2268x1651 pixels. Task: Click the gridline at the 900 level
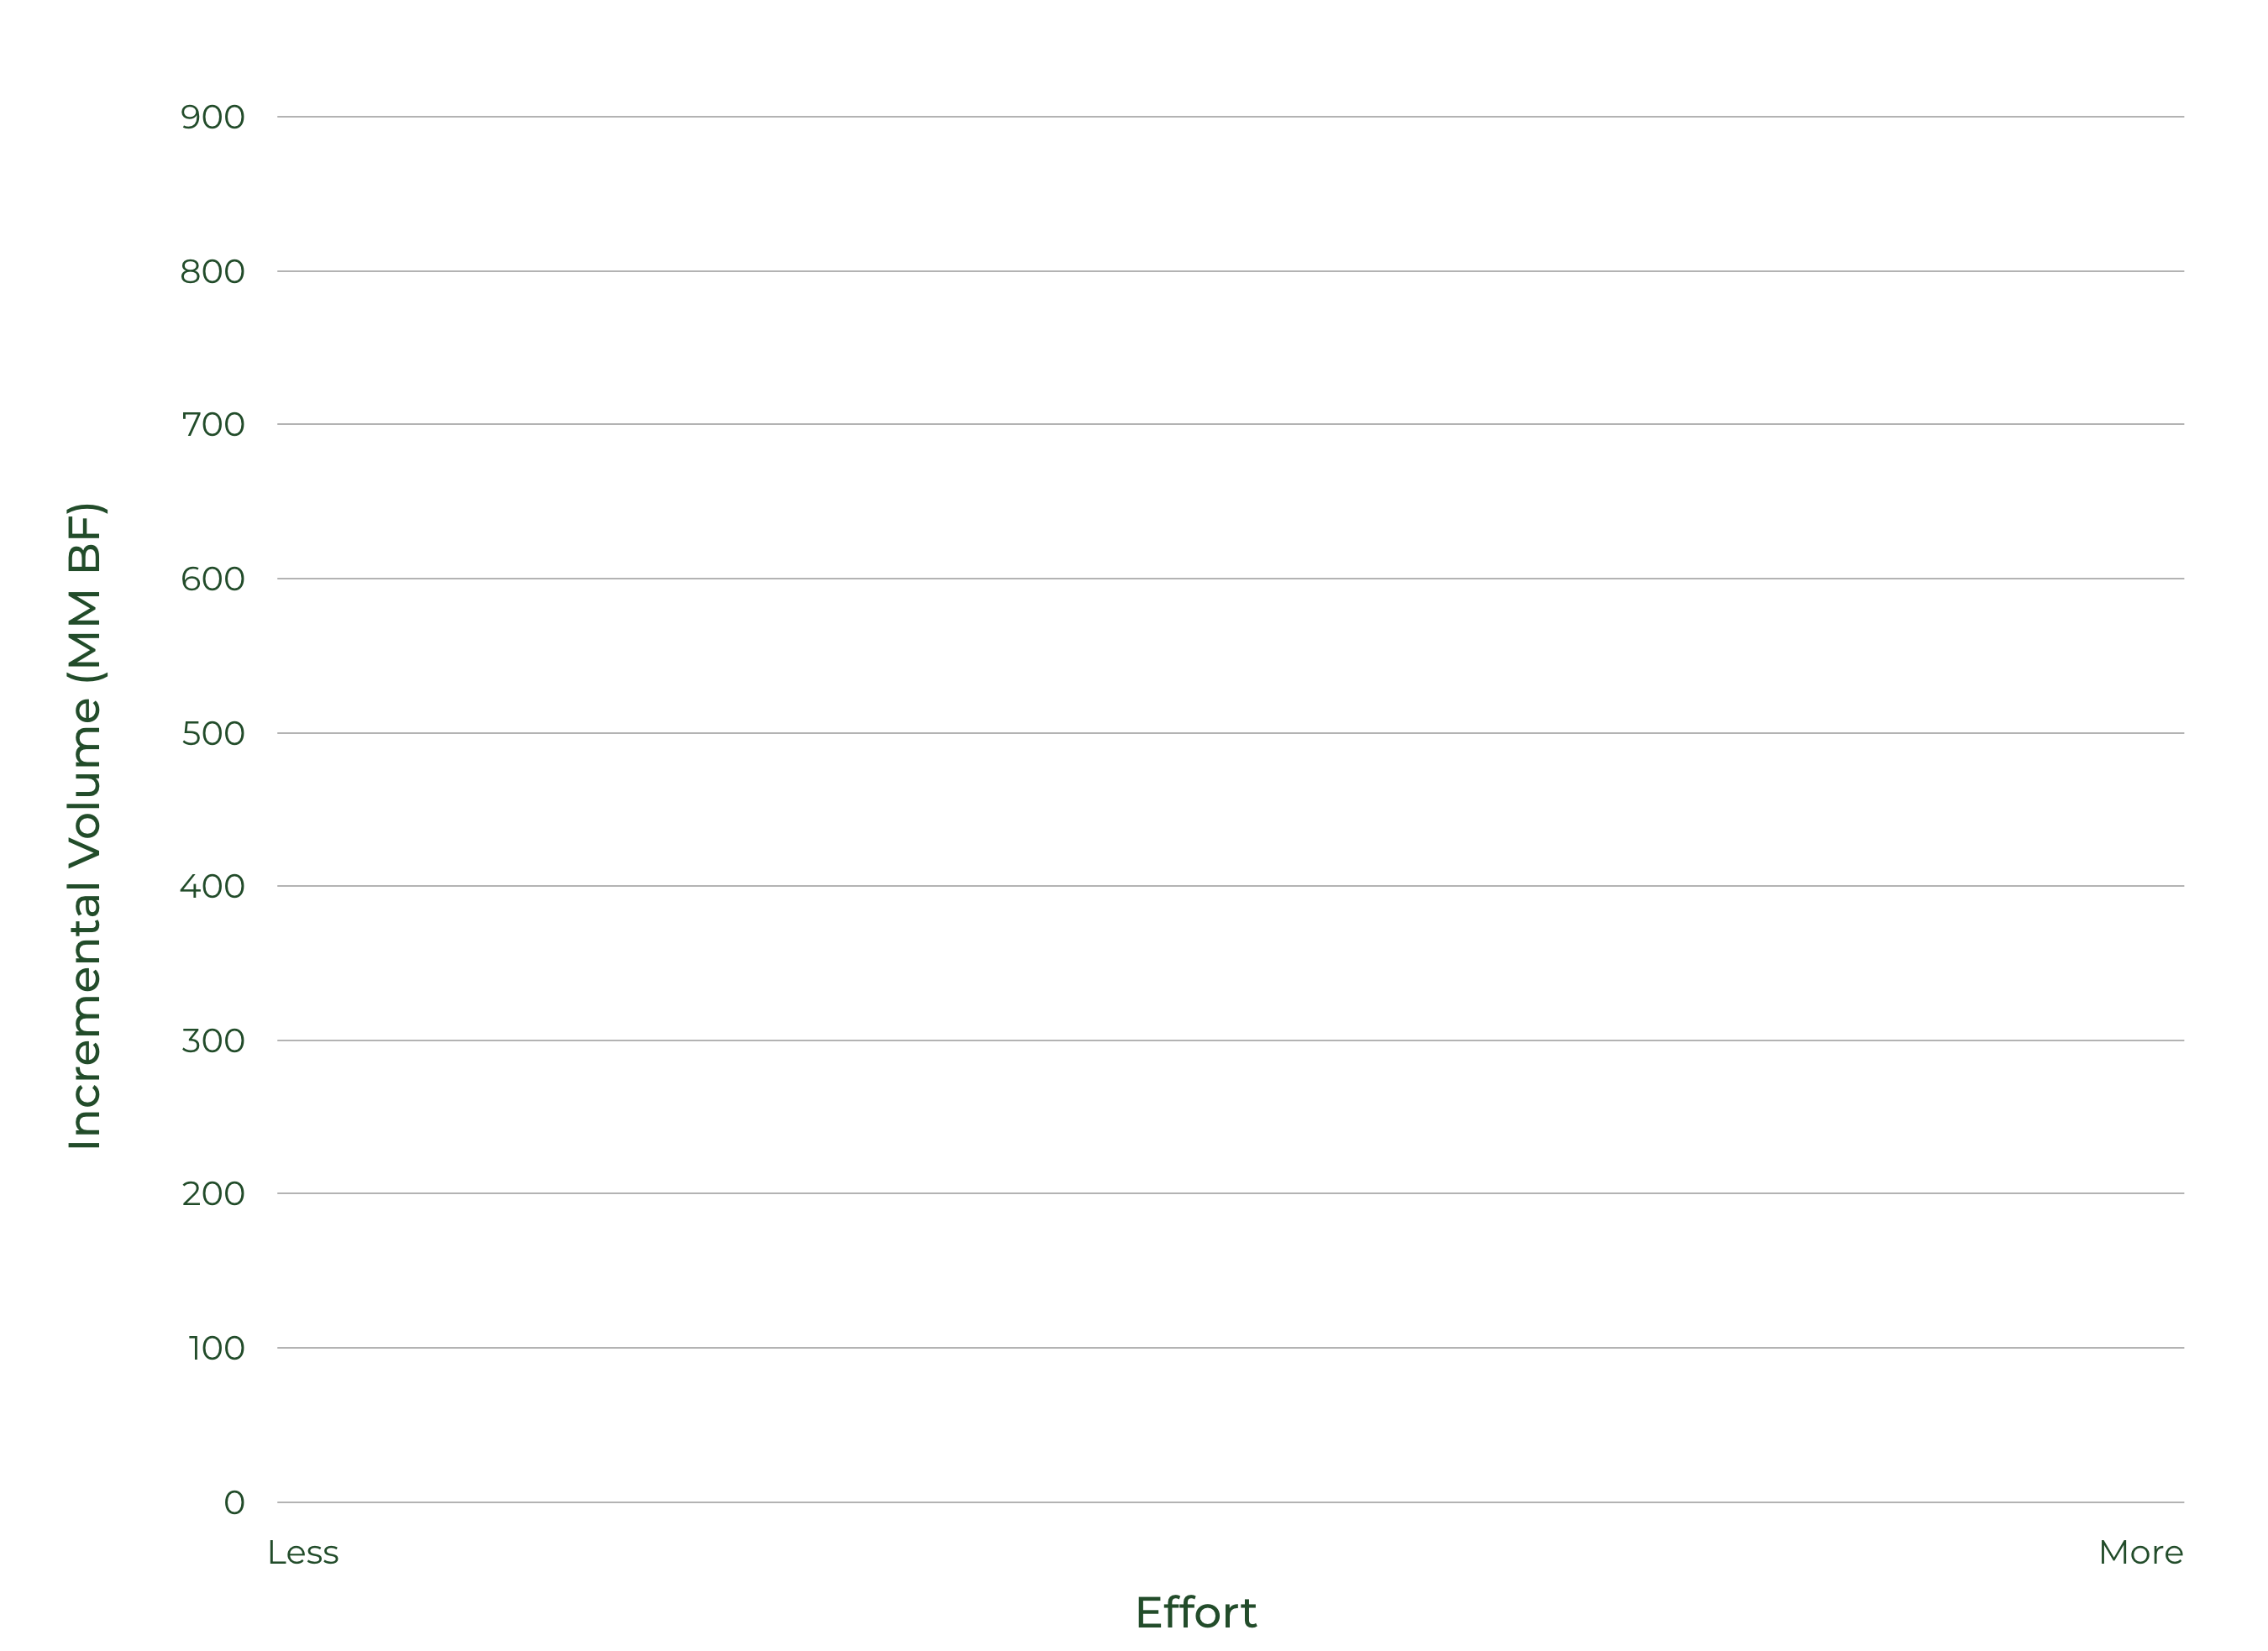coord(1230,117)
